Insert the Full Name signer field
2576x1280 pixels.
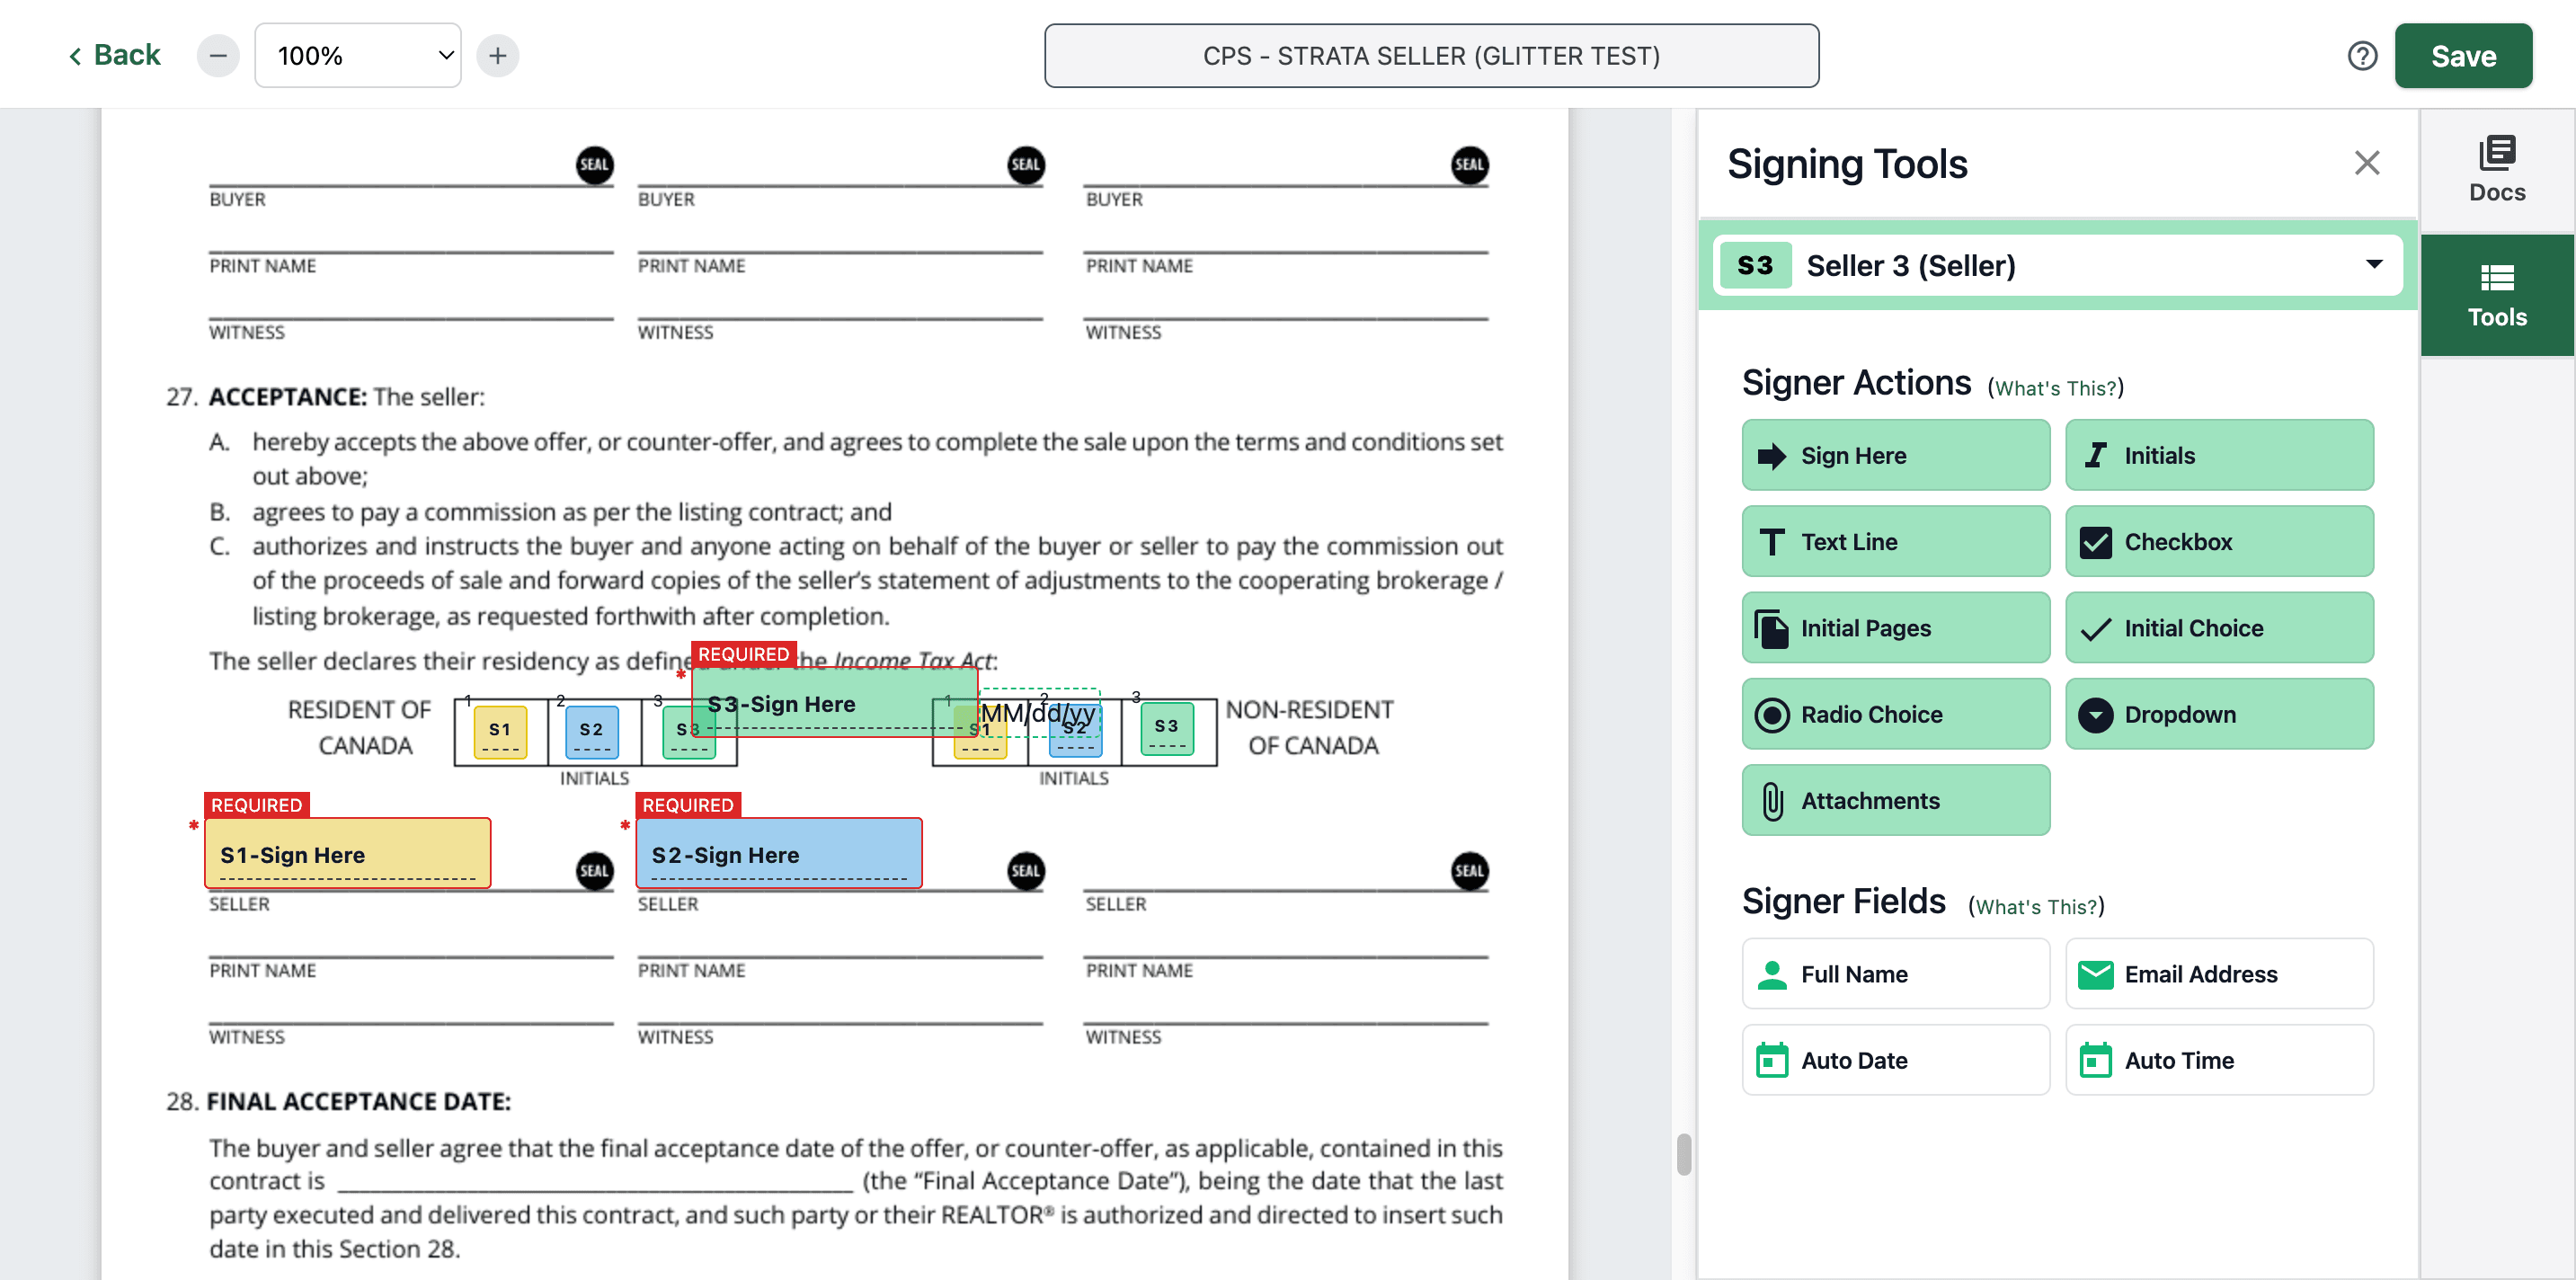click(1895, 973)
